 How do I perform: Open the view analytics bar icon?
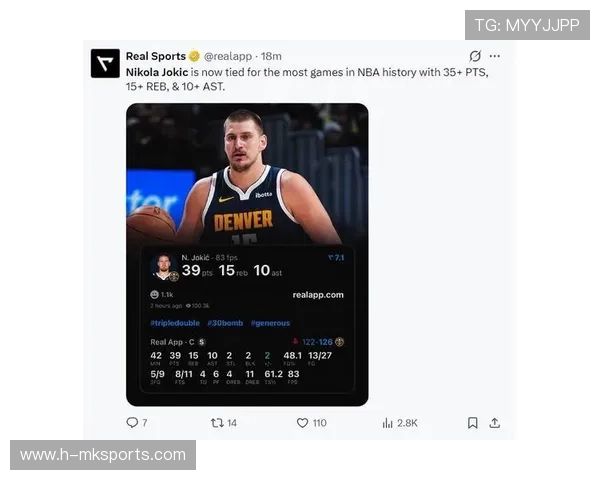387,423
